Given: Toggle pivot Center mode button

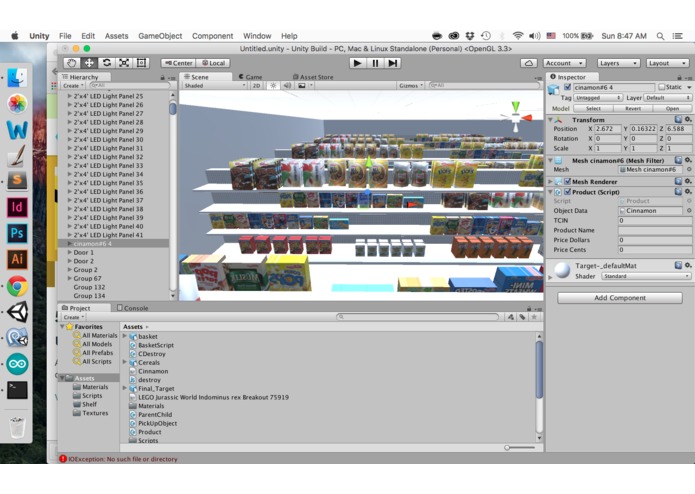Looking at the screenshot, I should 179,63.
